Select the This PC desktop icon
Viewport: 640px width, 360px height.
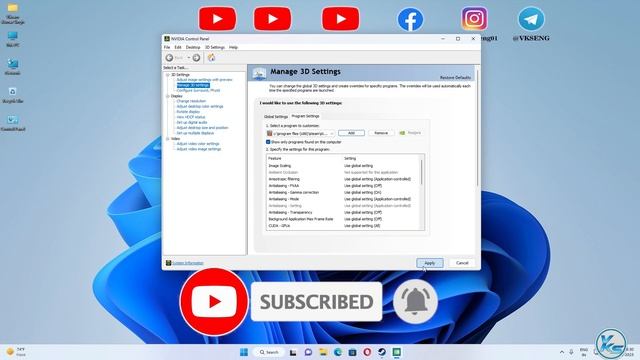coord(13,39)
